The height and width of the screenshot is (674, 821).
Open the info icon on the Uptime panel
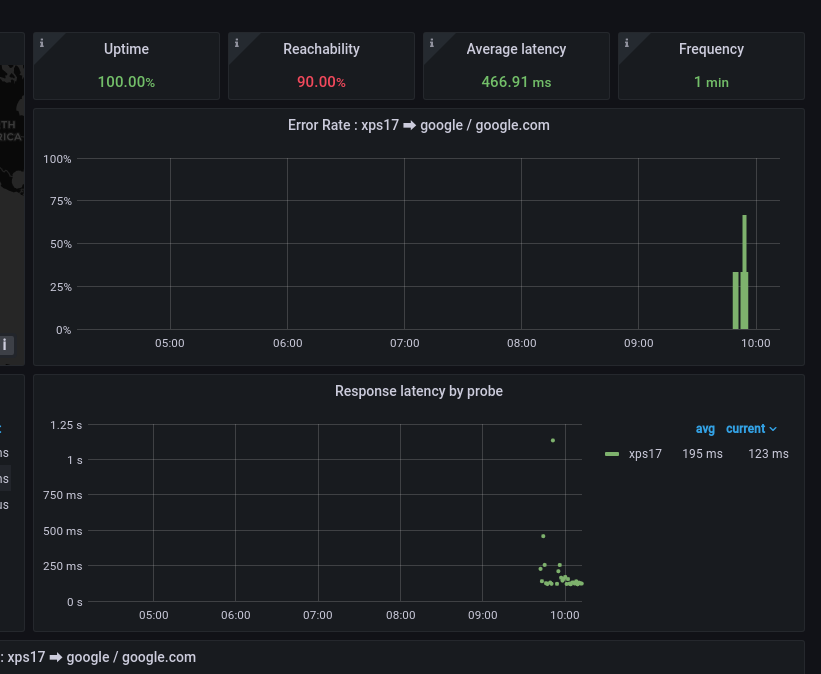point(41,42)
